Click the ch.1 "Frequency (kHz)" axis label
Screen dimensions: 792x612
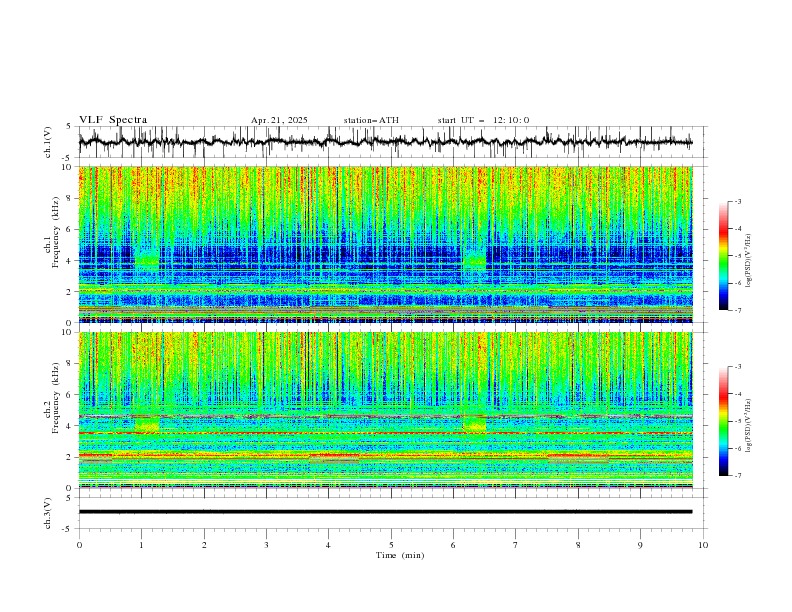[x=56, y=230]
